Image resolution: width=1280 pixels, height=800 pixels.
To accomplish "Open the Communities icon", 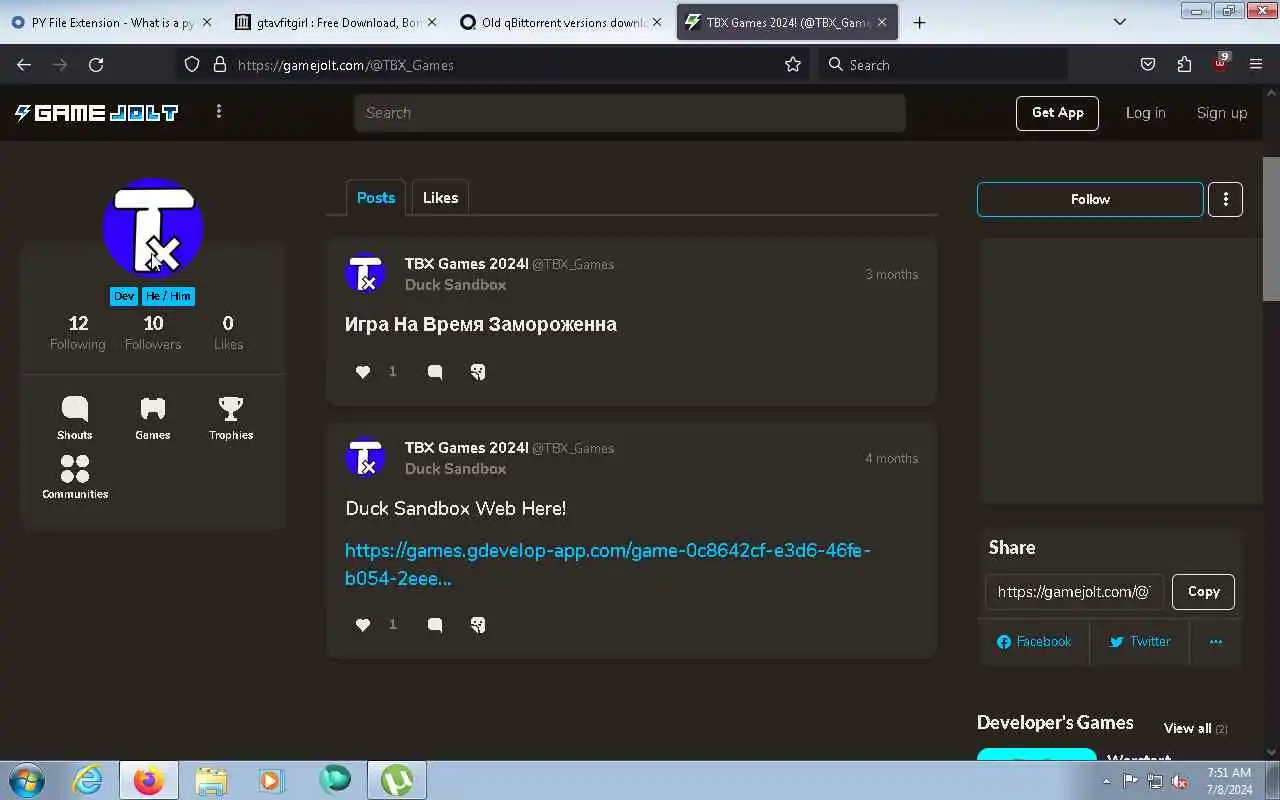I will pos(75,477).
